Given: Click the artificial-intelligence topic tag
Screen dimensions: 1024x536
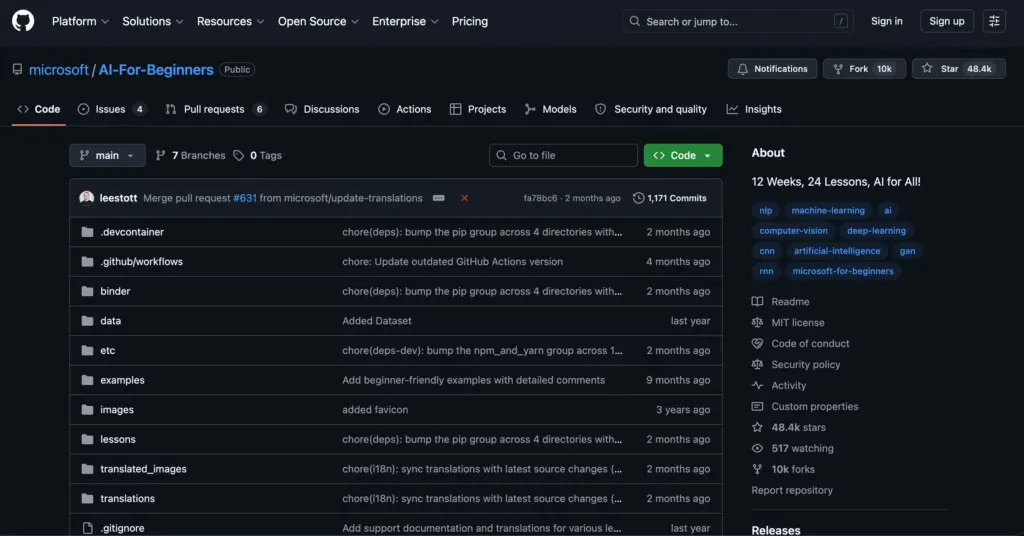Looking at the screenshot, I should click(837, 251).
